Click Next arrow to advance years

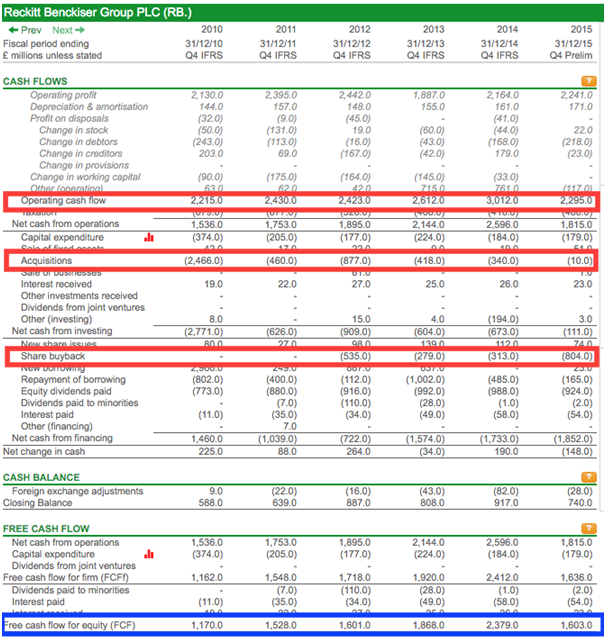(x=69, y=30)
